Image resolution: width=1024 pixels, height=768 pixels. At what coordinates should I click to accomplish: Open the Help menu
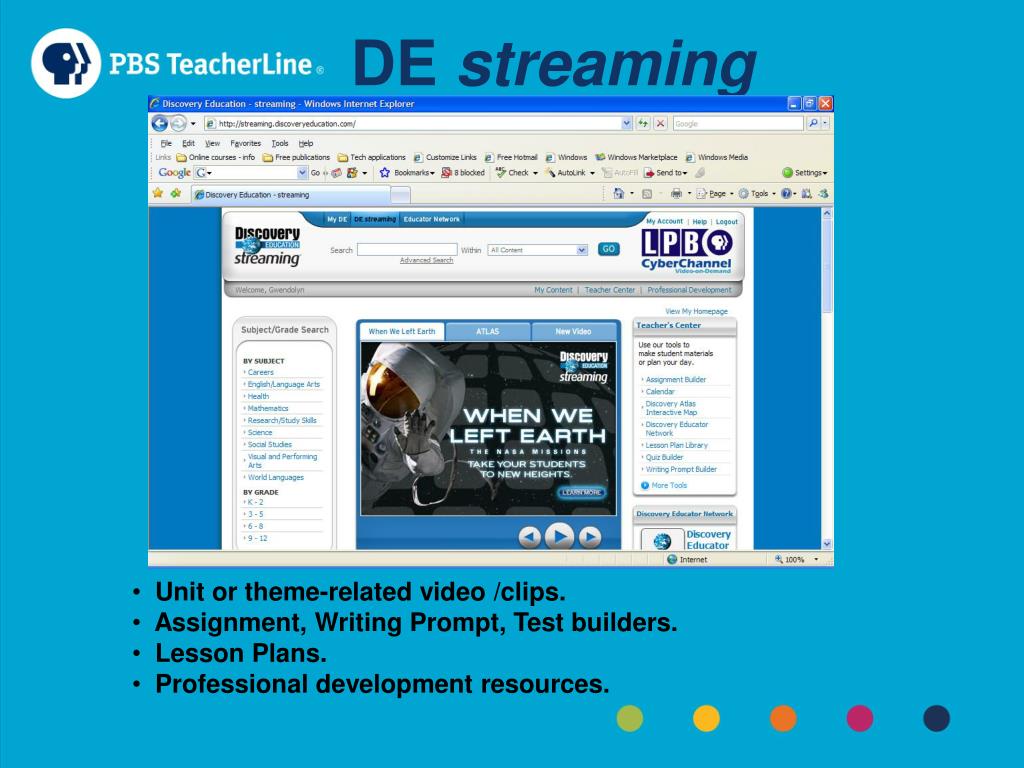click(306, 143)
